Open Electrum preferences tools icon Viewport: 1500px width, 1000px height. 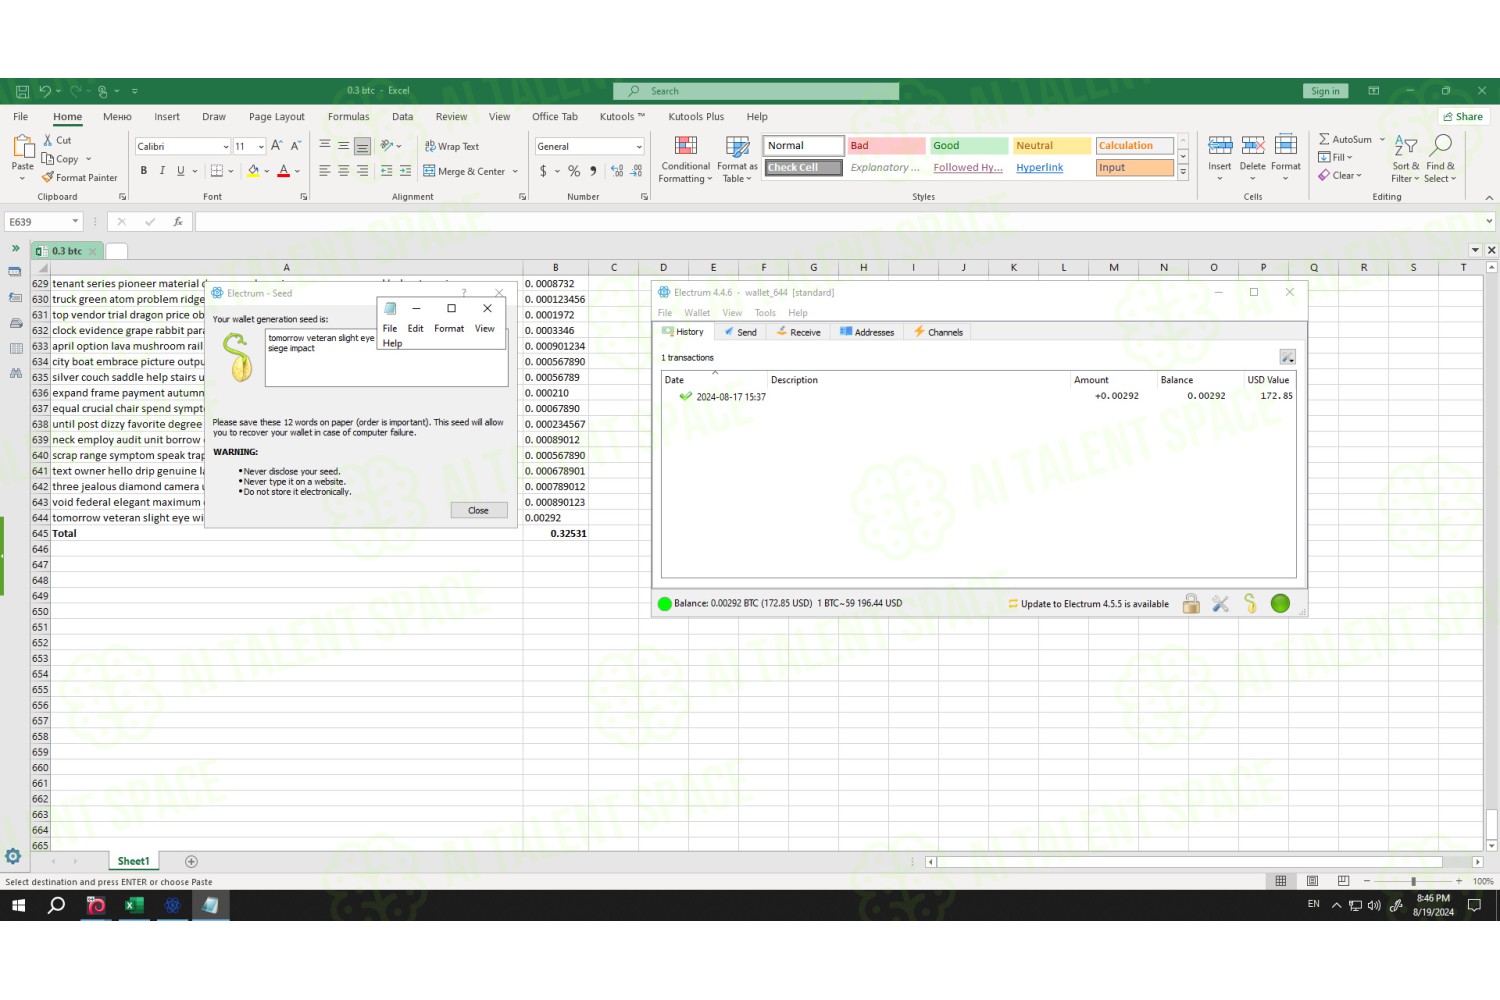(x=1220, y=603)
